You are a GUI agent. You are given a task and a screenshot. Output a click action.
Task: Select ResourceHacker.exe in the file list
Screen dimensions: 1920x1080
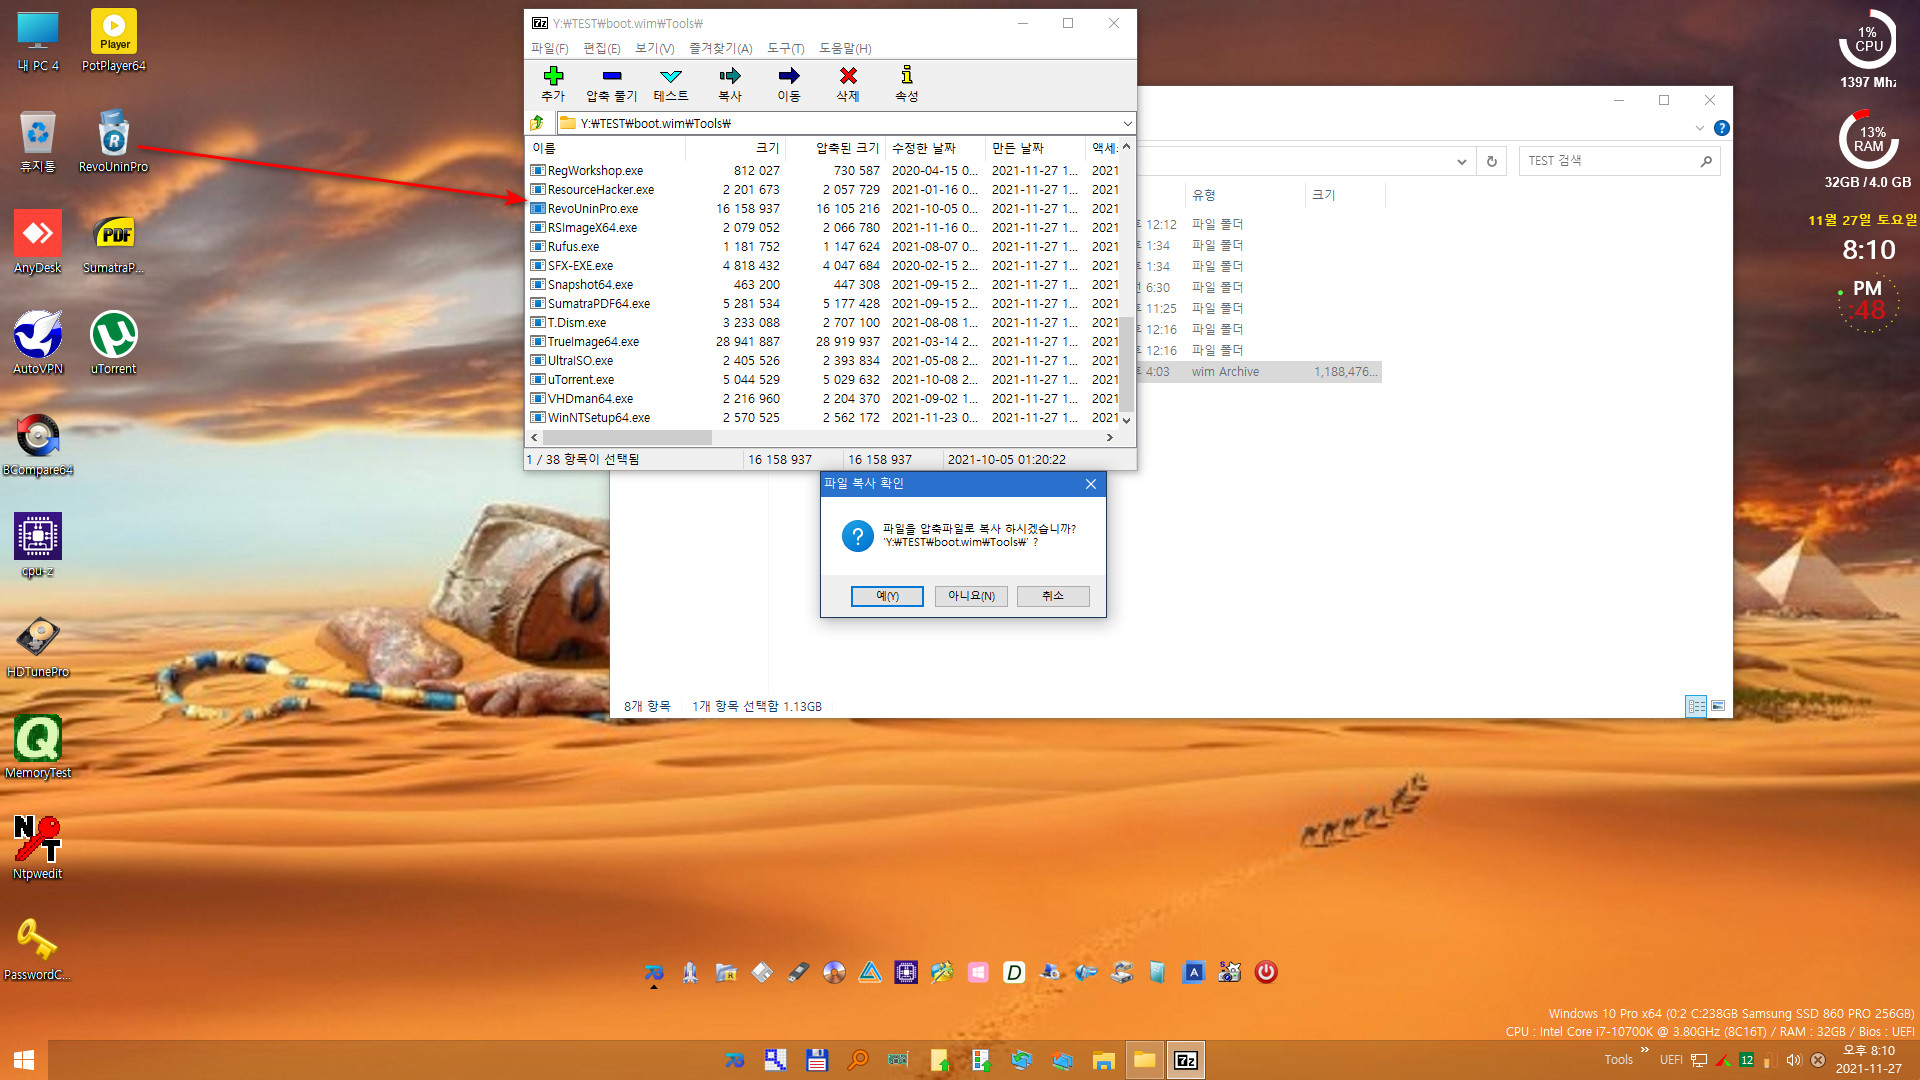[600, 190]
